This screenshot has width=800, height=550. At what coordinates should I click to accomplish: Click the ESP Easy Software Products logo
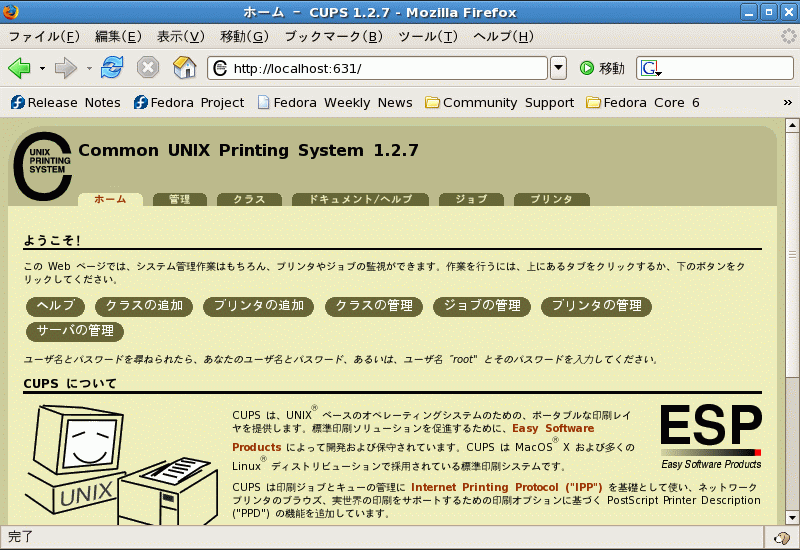711,438
